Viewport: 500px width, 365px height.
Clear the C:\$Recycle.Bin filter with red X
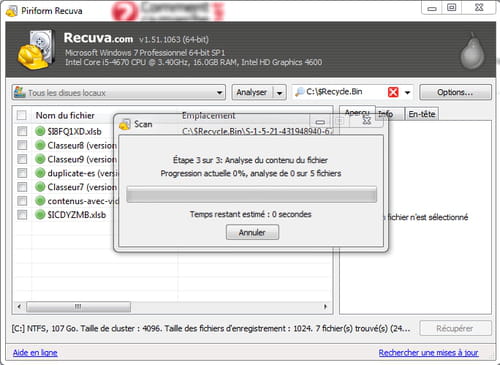393,92
